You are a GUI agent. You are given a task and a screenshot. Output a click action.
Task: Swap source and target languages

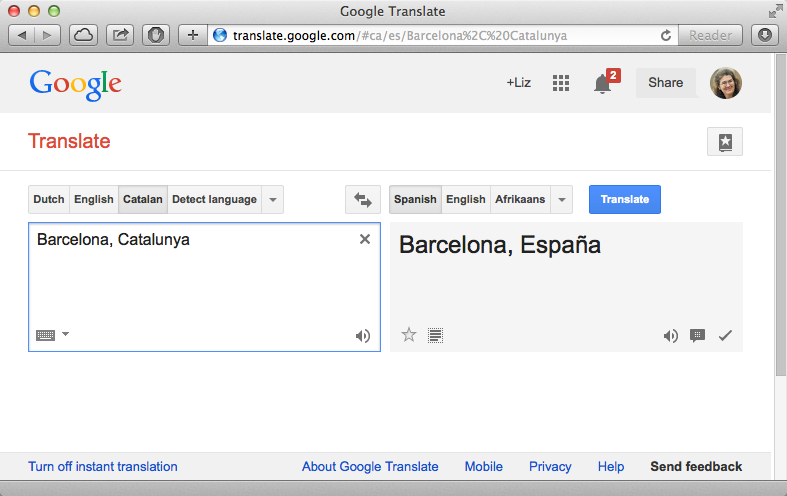(362, 199)
